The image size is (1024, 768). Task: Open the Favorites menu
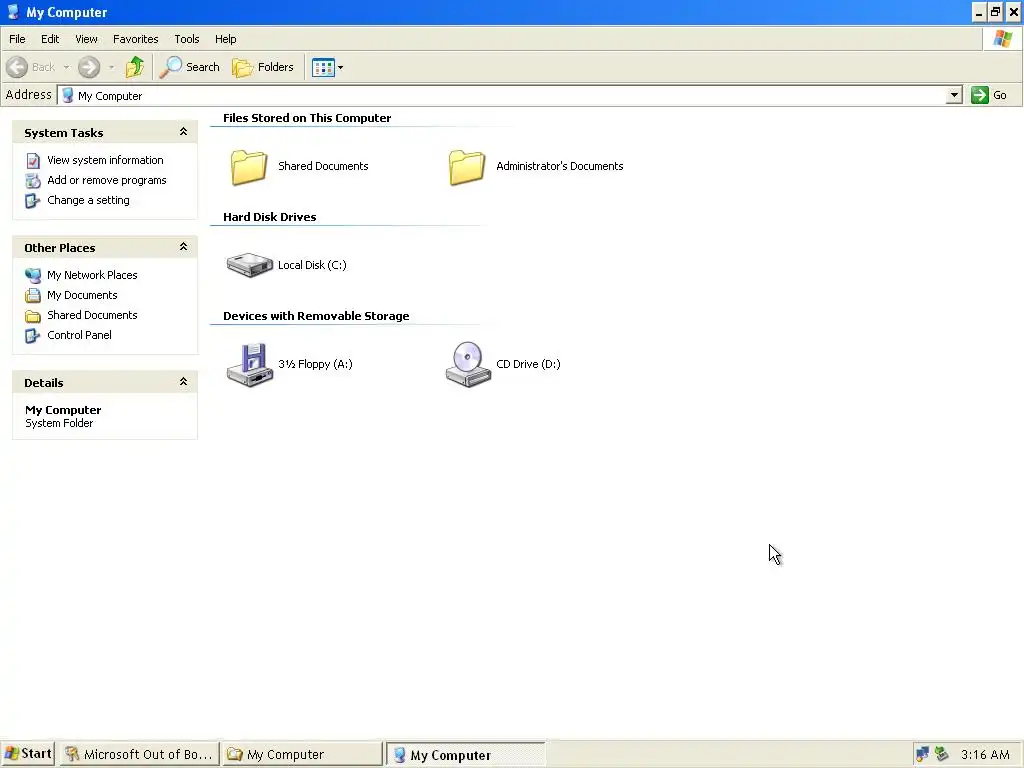[x=135, y=39]
